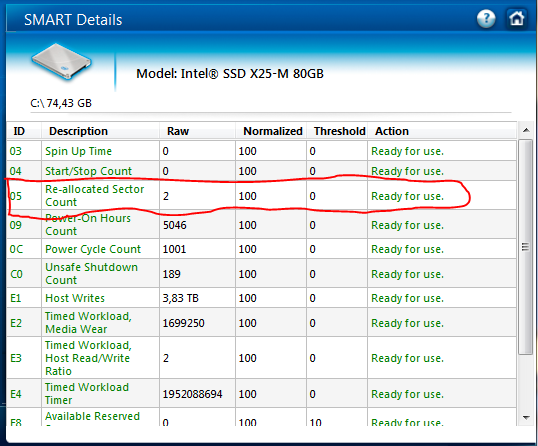Click the Action column header
This screenshot has width=538, height=446.
[x=392, y=131]
